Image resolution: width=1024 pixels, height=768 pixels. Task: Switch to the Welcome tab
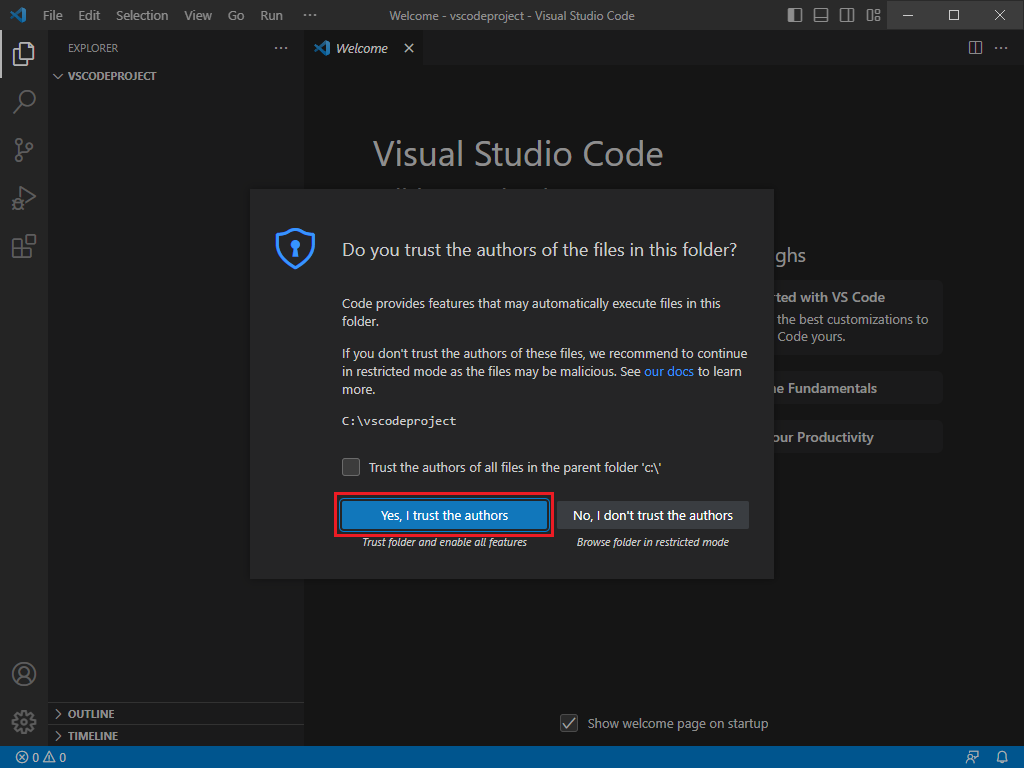[360, 47]
